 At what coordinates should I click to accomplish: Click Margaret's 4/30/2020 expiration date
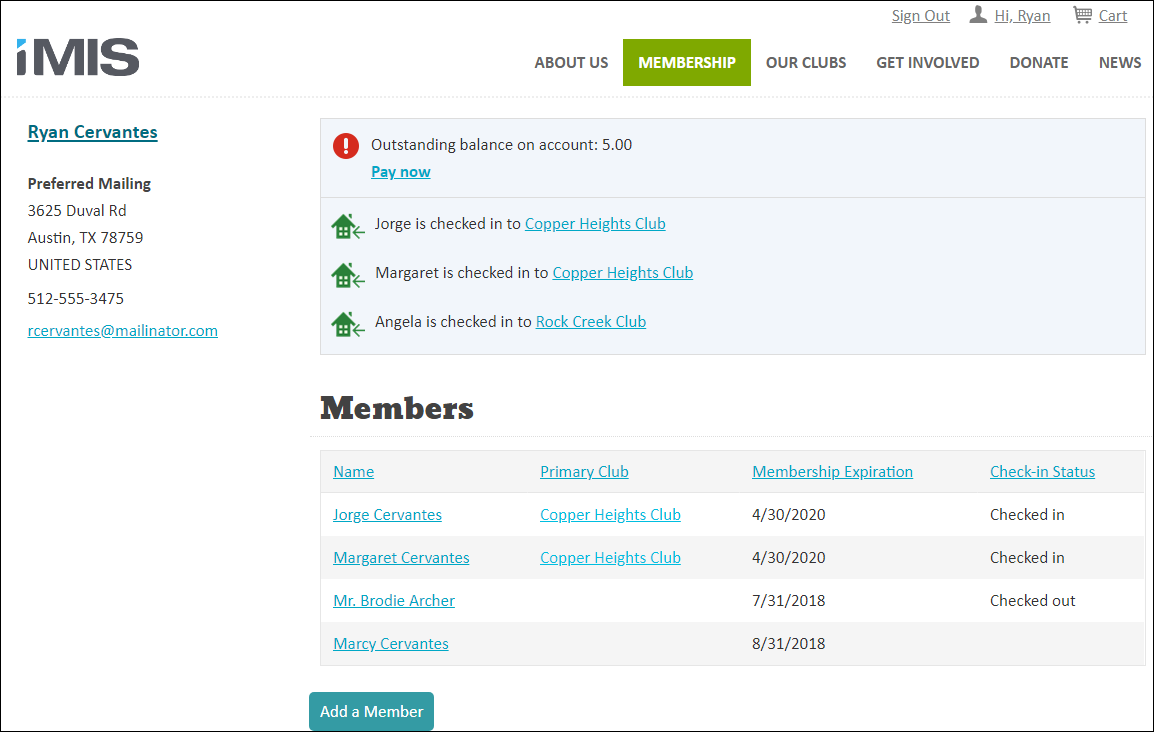click(788, 558)
